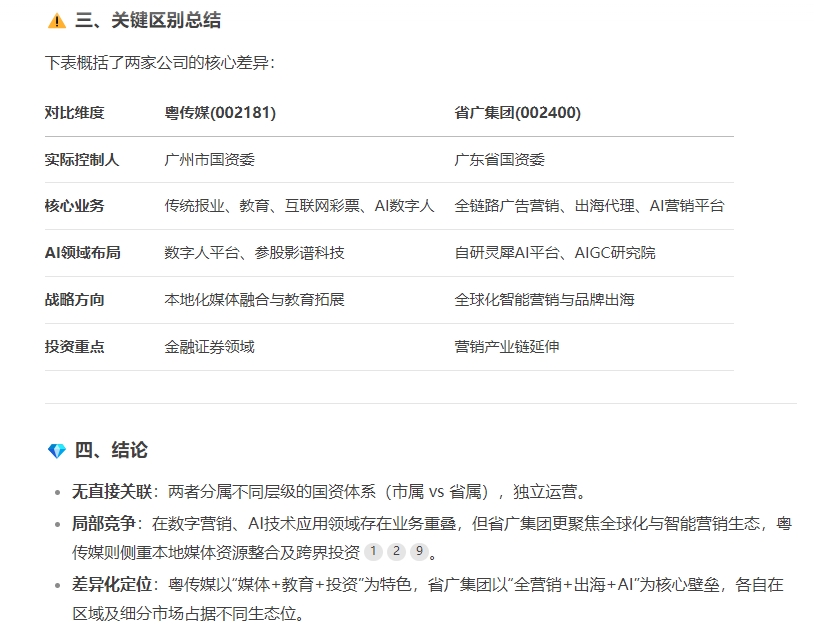Screen dimensions: 814x637
Task: Click cell 数字人平台、参股影谱科技
Action: click(254, 253)
